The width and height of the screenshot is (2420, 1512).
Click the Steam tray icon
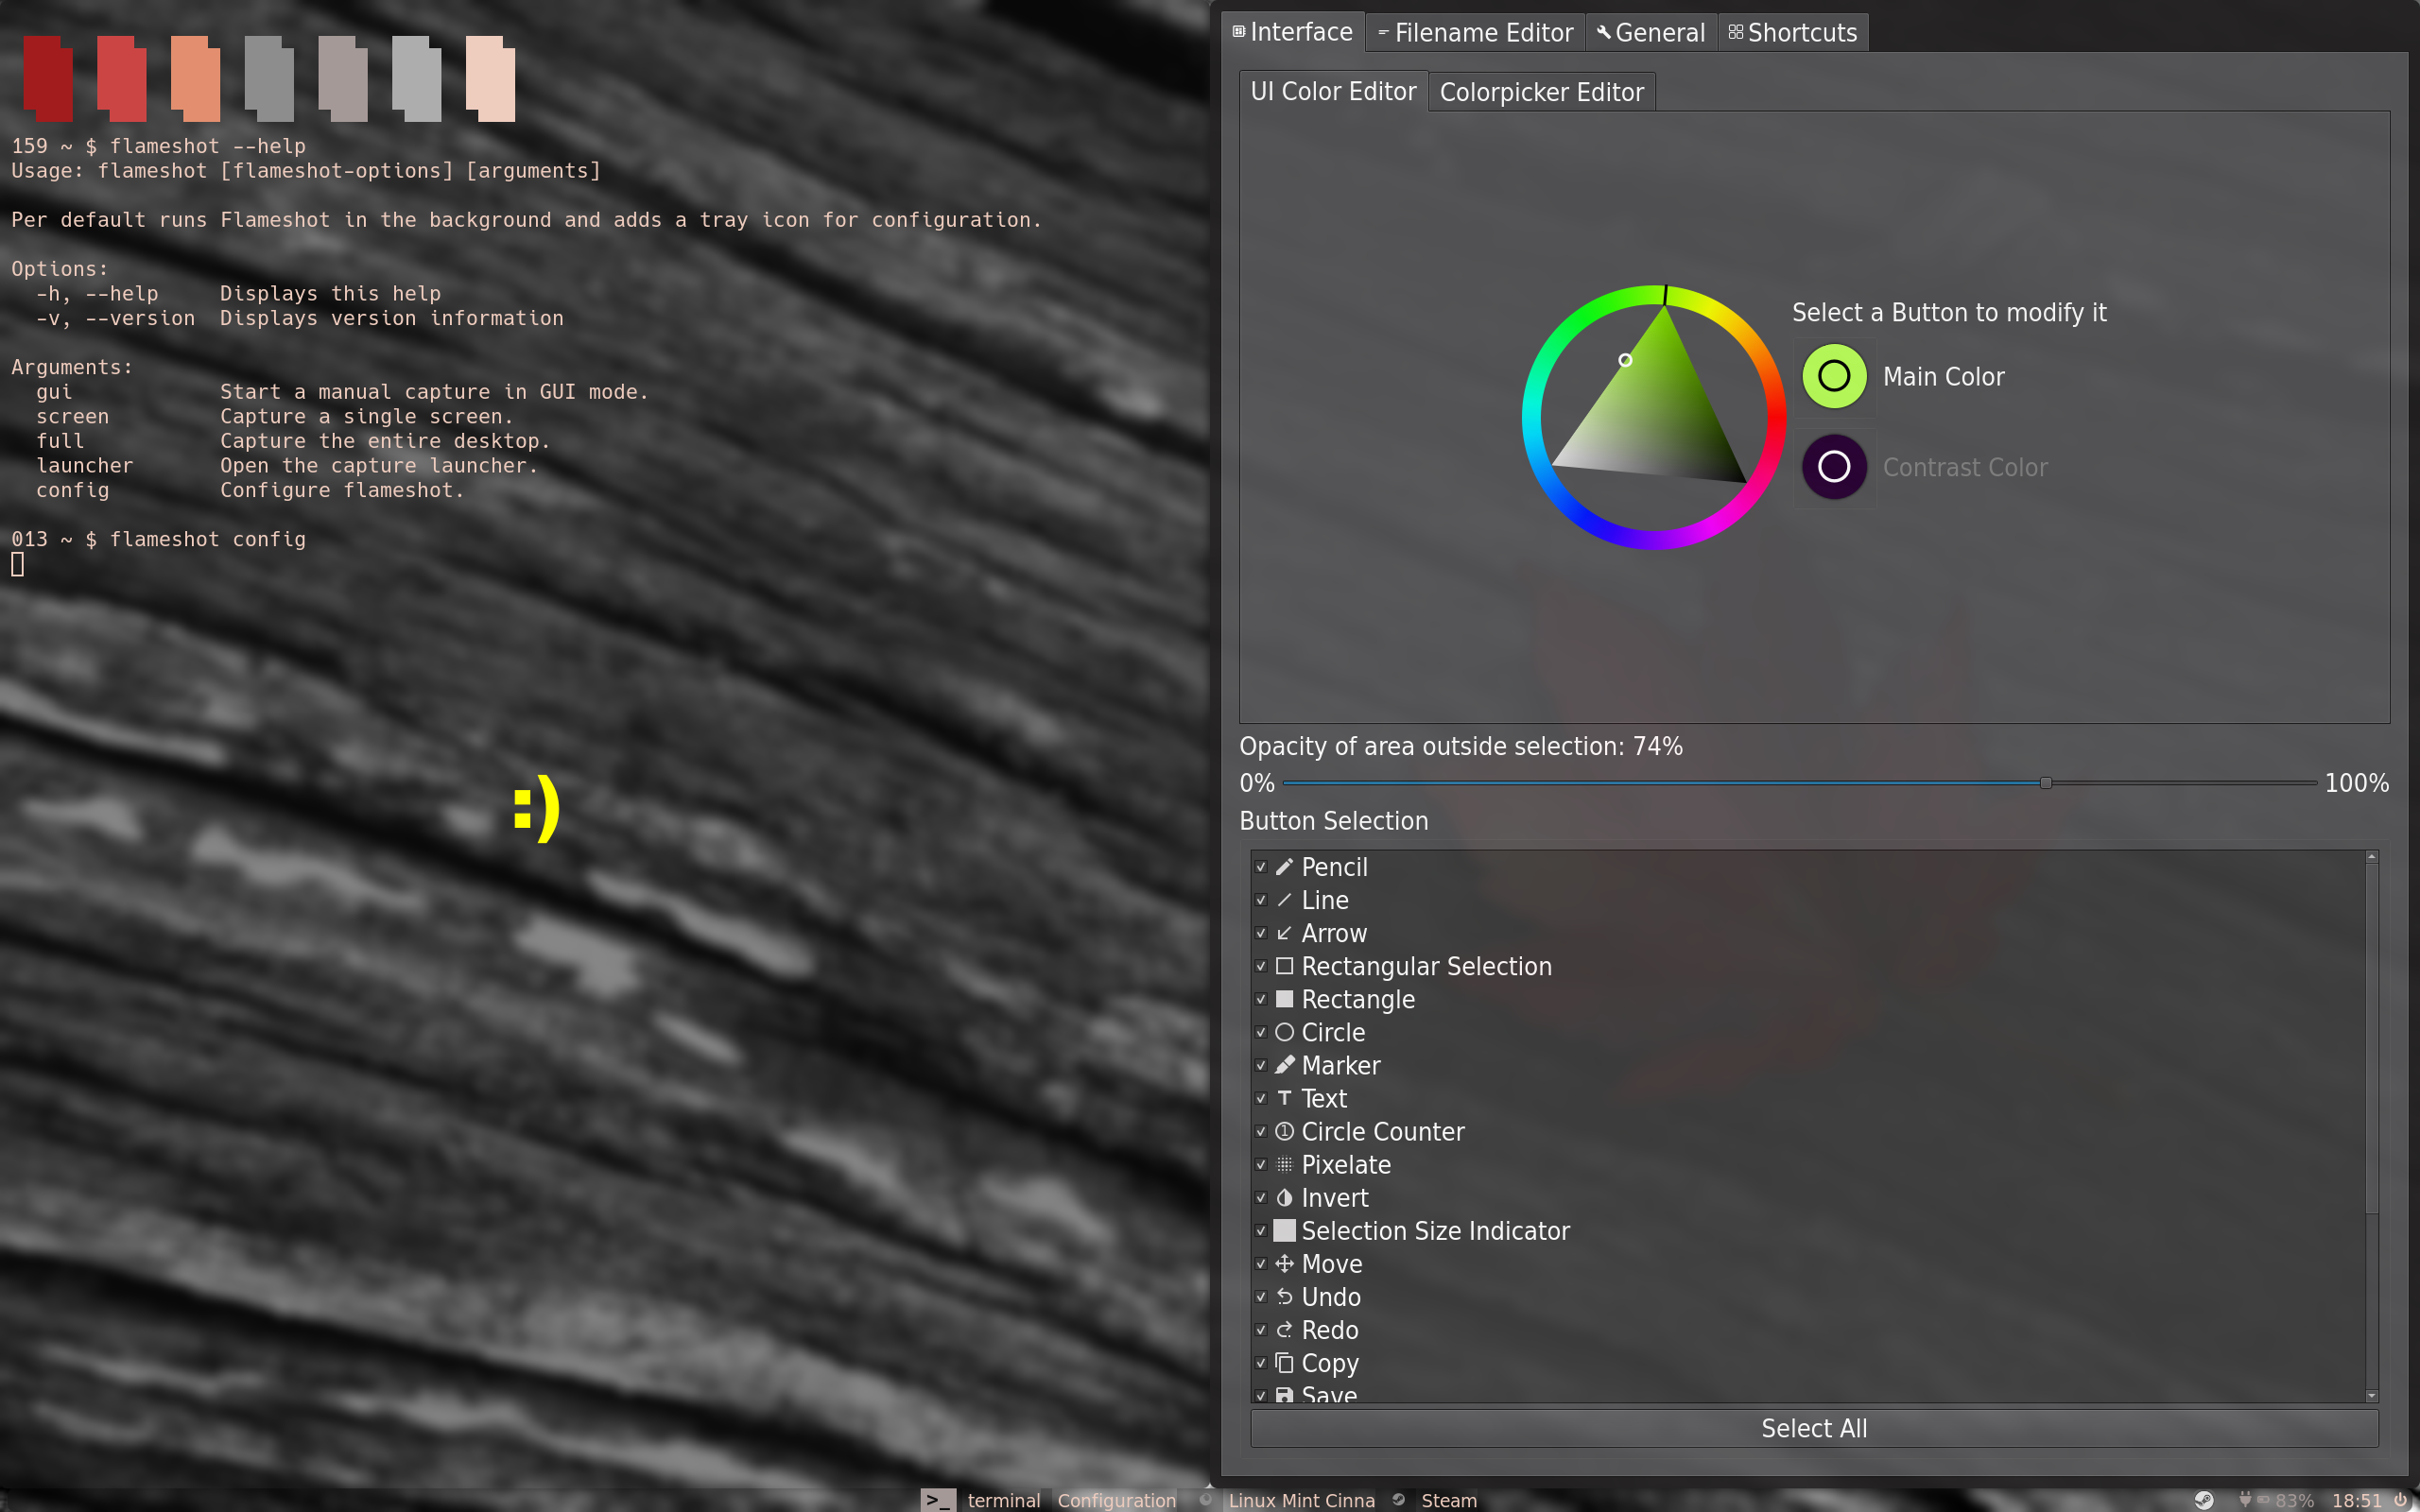(x=2204, y=1500)
